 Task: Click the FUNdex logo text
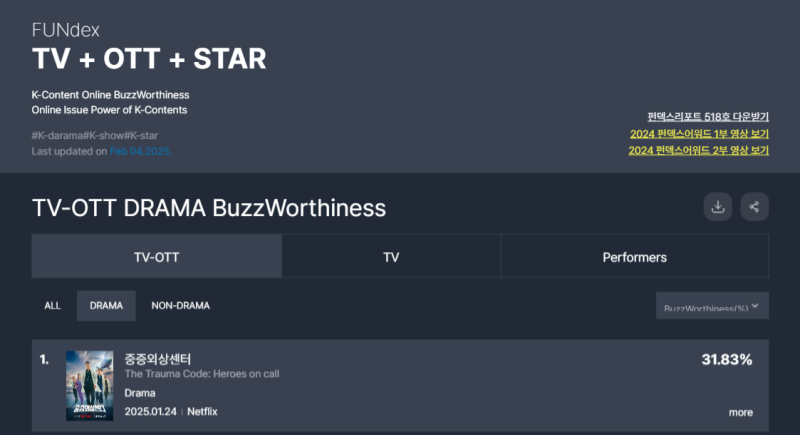(66, 31)
